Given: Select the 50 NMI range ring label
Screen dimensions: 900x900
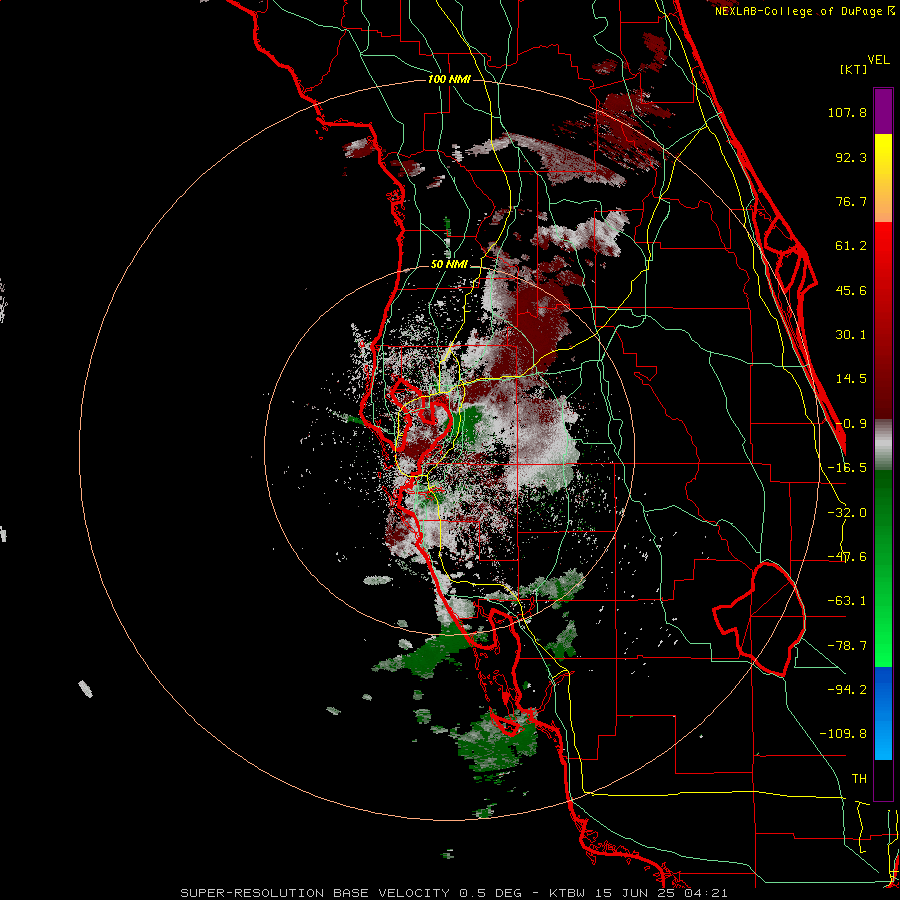Looking at the screenshot, I should pos(449,265).
